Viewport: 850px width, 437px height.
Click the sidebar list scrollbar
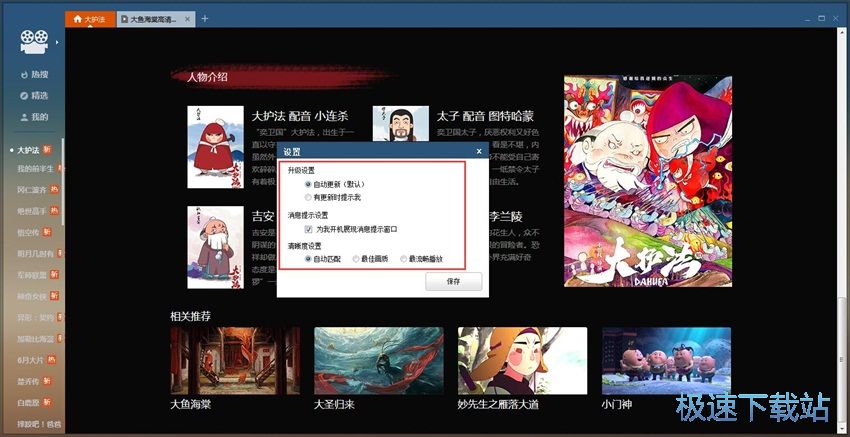(x=63, y=182)
